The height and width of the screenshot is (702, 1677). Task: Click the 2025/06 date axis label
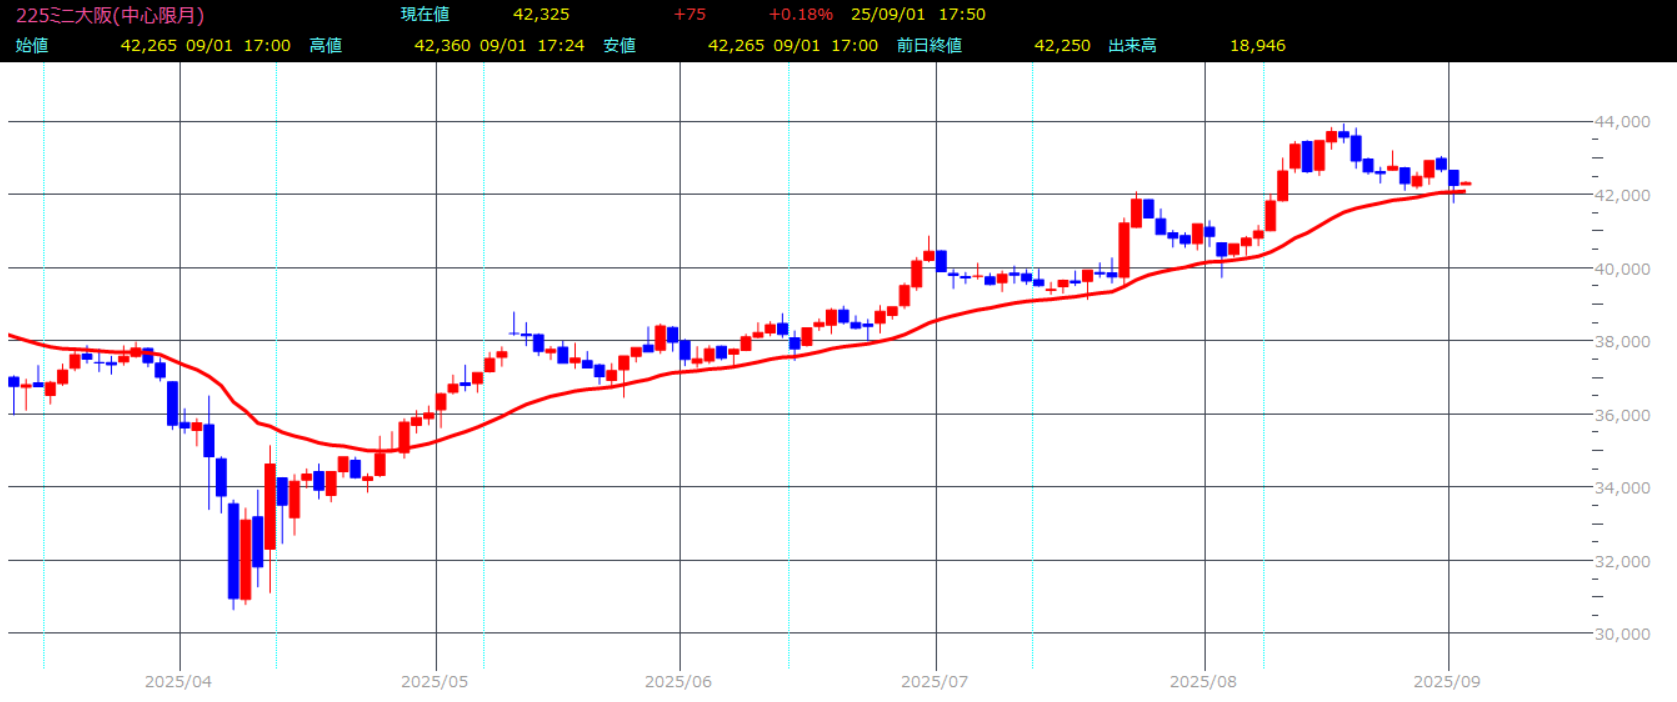(678, 682)
